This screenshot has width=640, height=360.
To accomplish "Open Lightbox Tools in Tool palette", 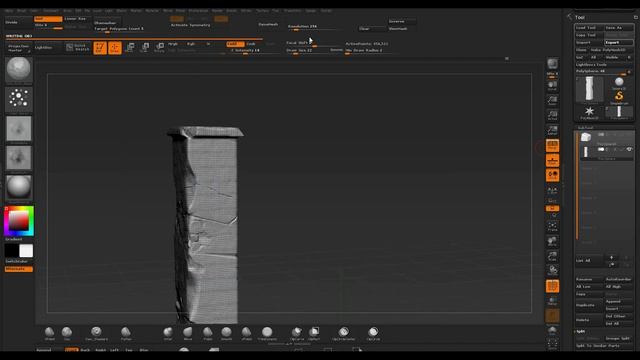I will pyautogui.click(x=591, y=64).
